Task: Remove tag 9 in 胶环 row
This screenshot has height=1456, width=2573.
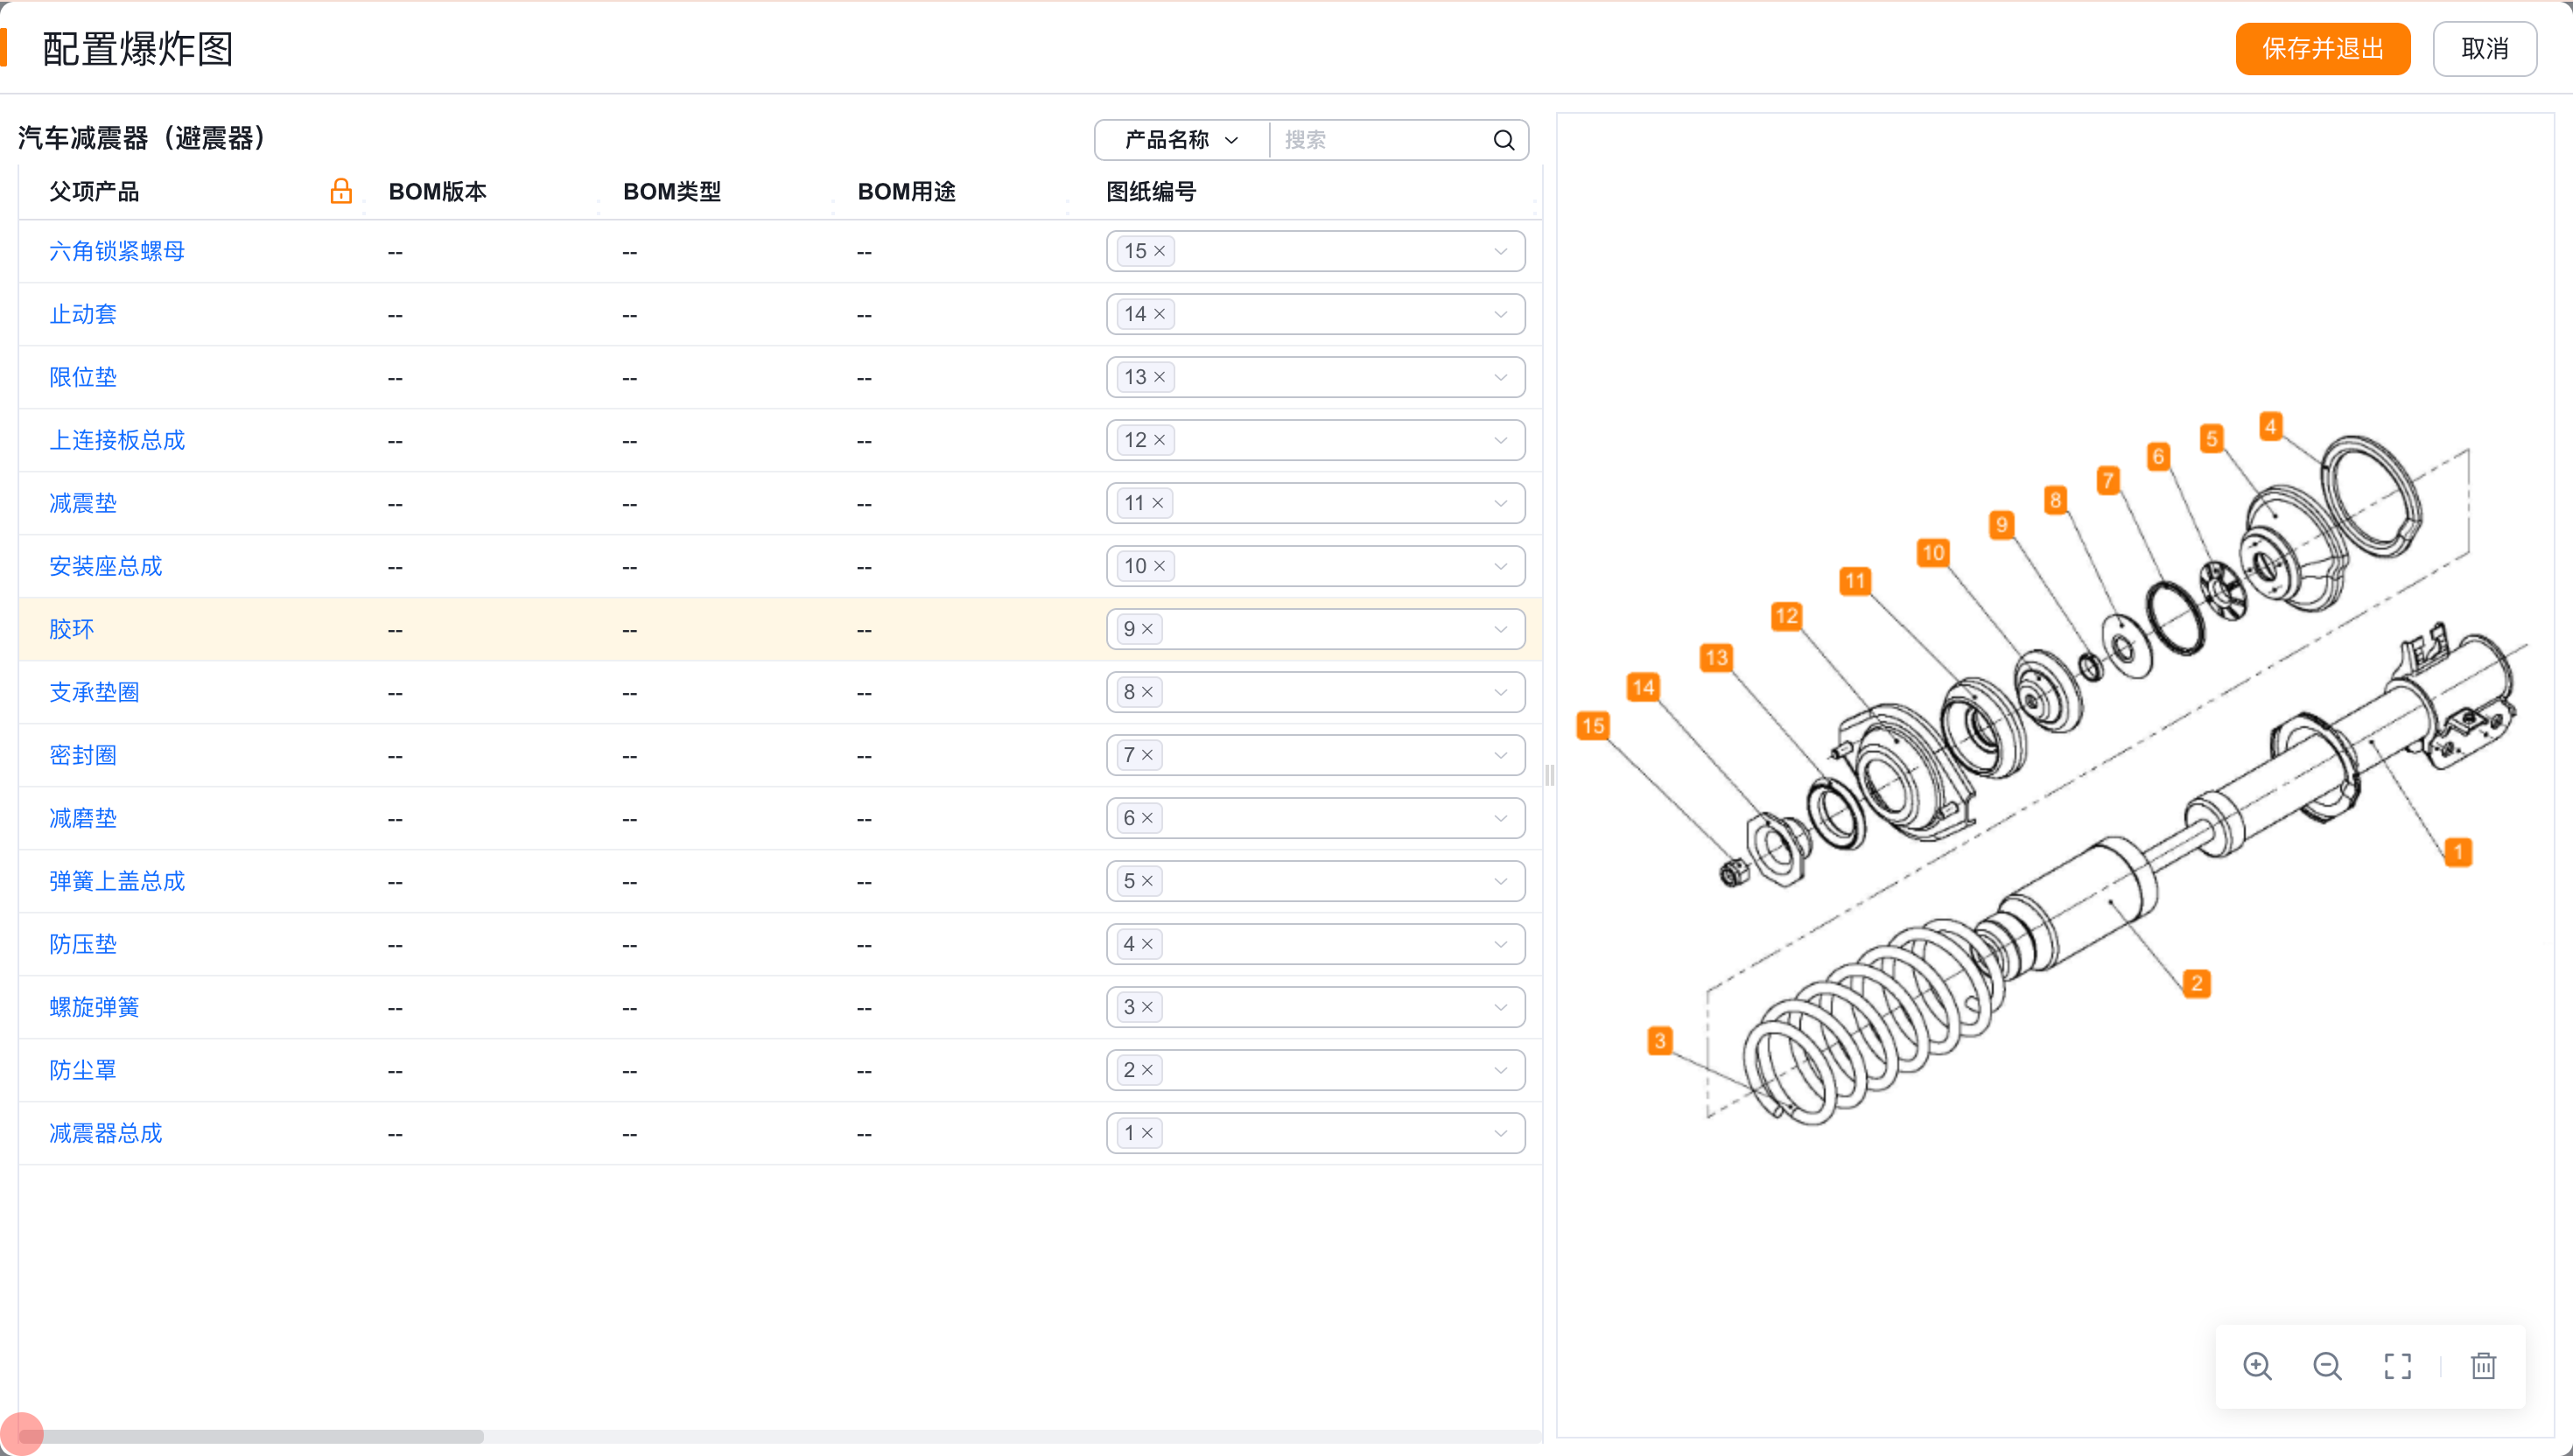Action: [1148, 629]
